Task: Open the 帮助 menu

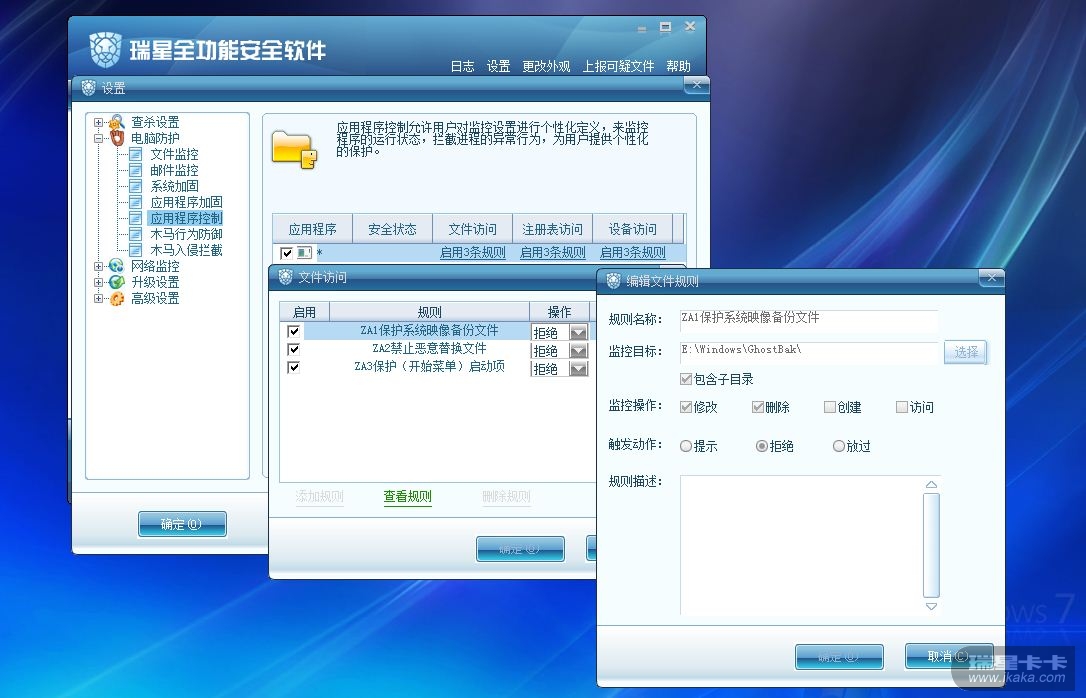Action: tap(679, 66)
